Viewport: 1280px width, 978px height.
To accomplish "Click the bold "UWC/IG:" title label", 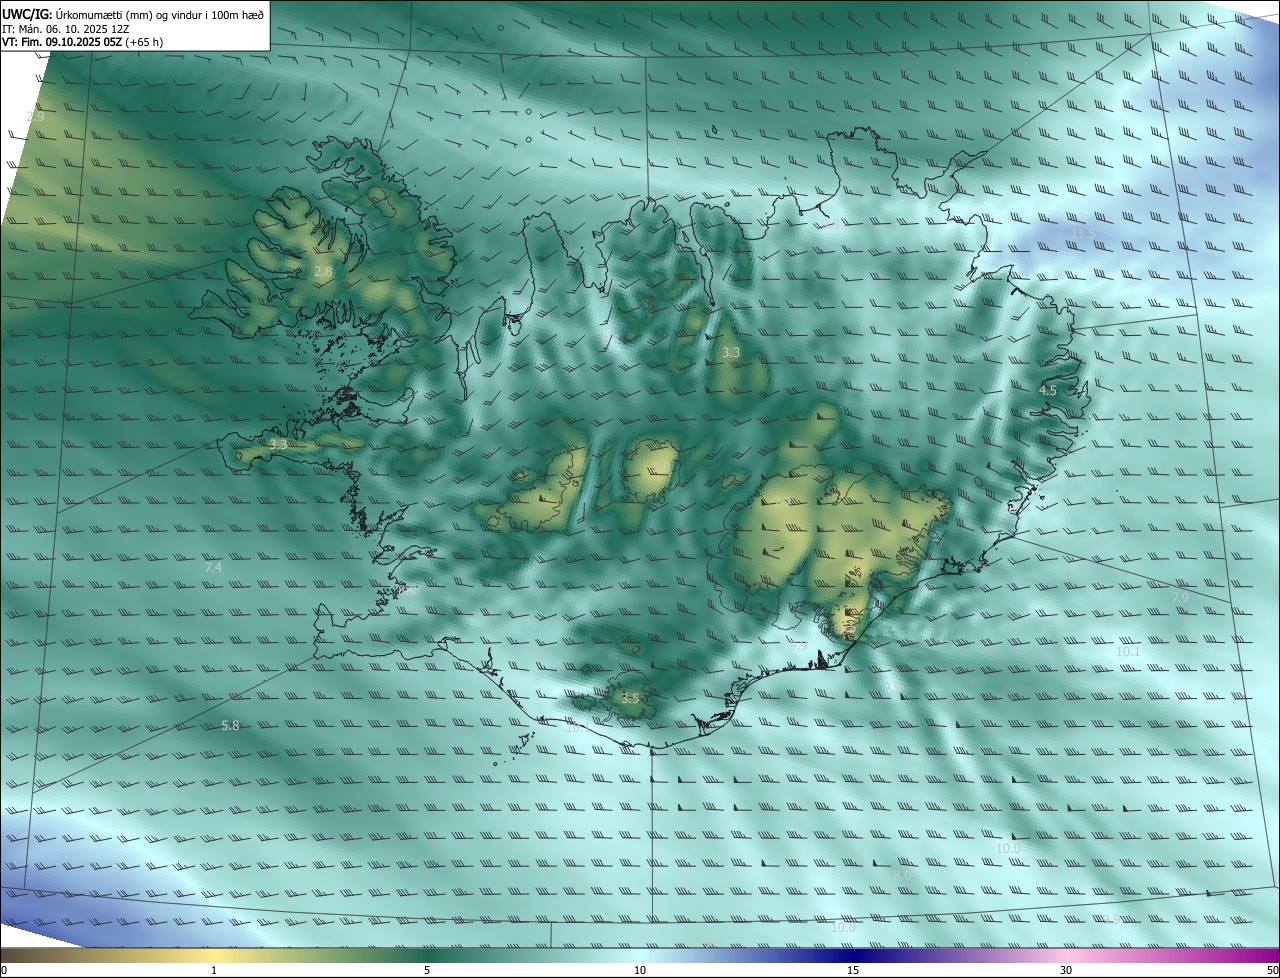I will [27, 14].
